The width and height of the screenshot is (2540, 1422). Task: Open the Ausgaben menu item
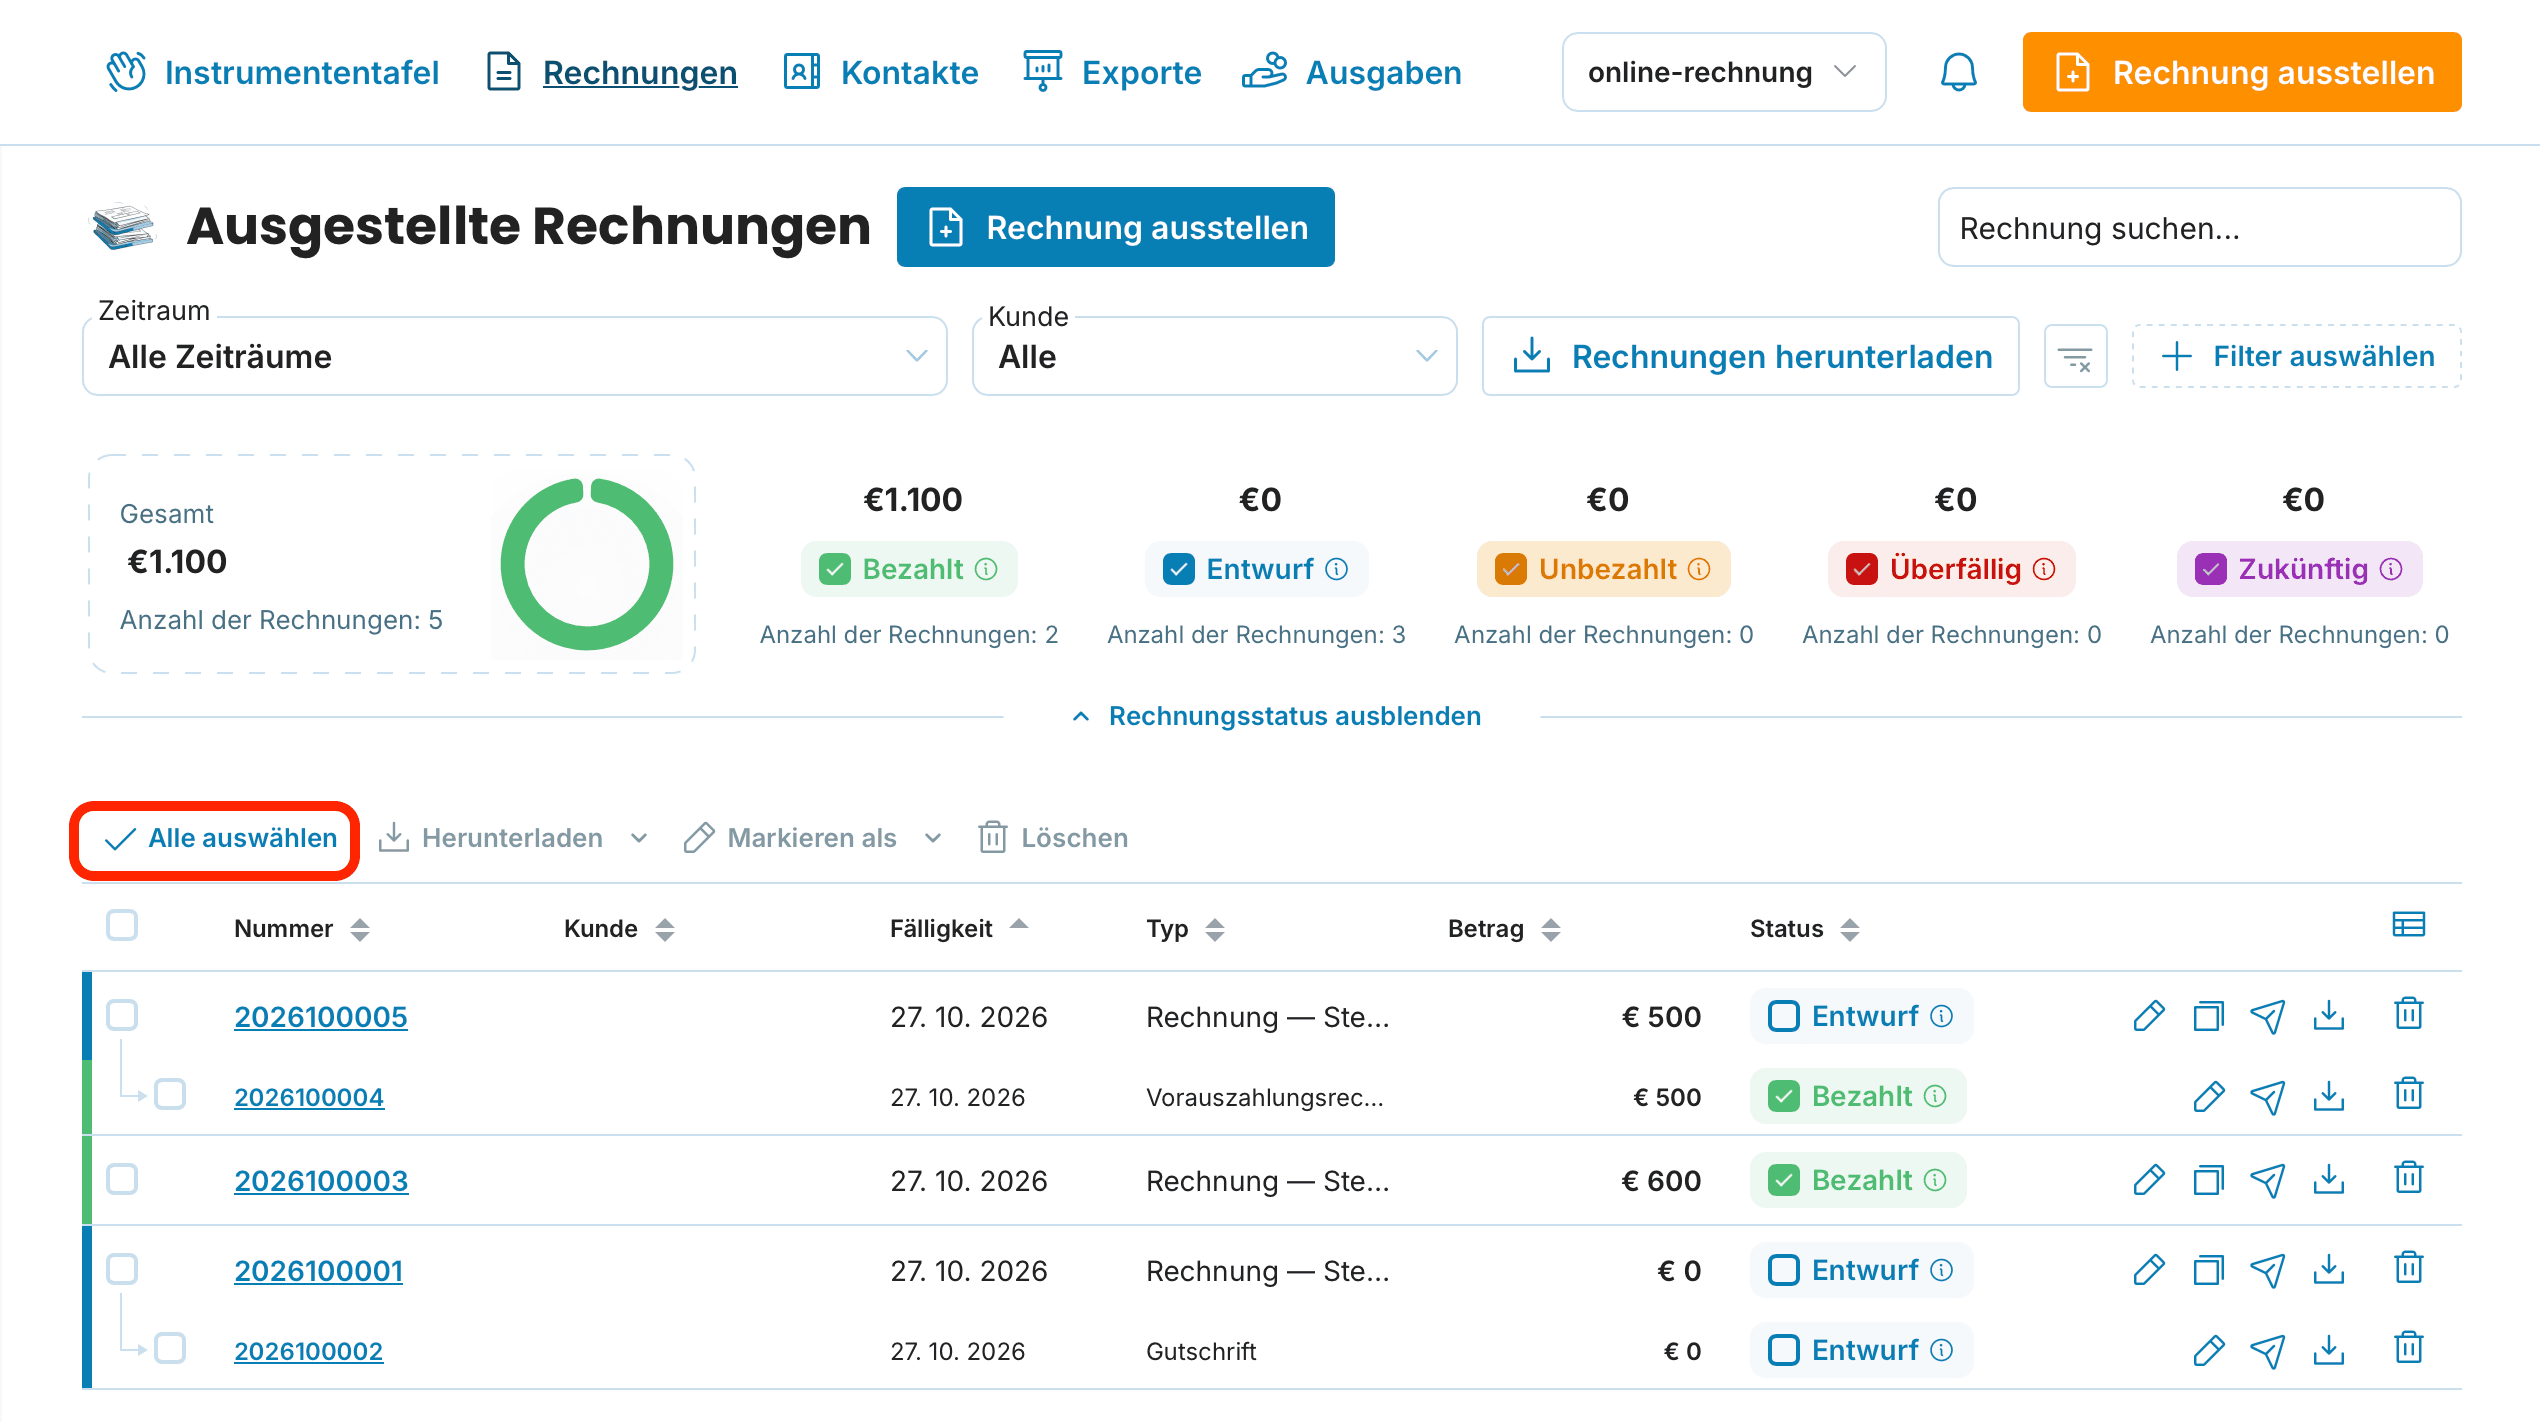pos(1351,72)
